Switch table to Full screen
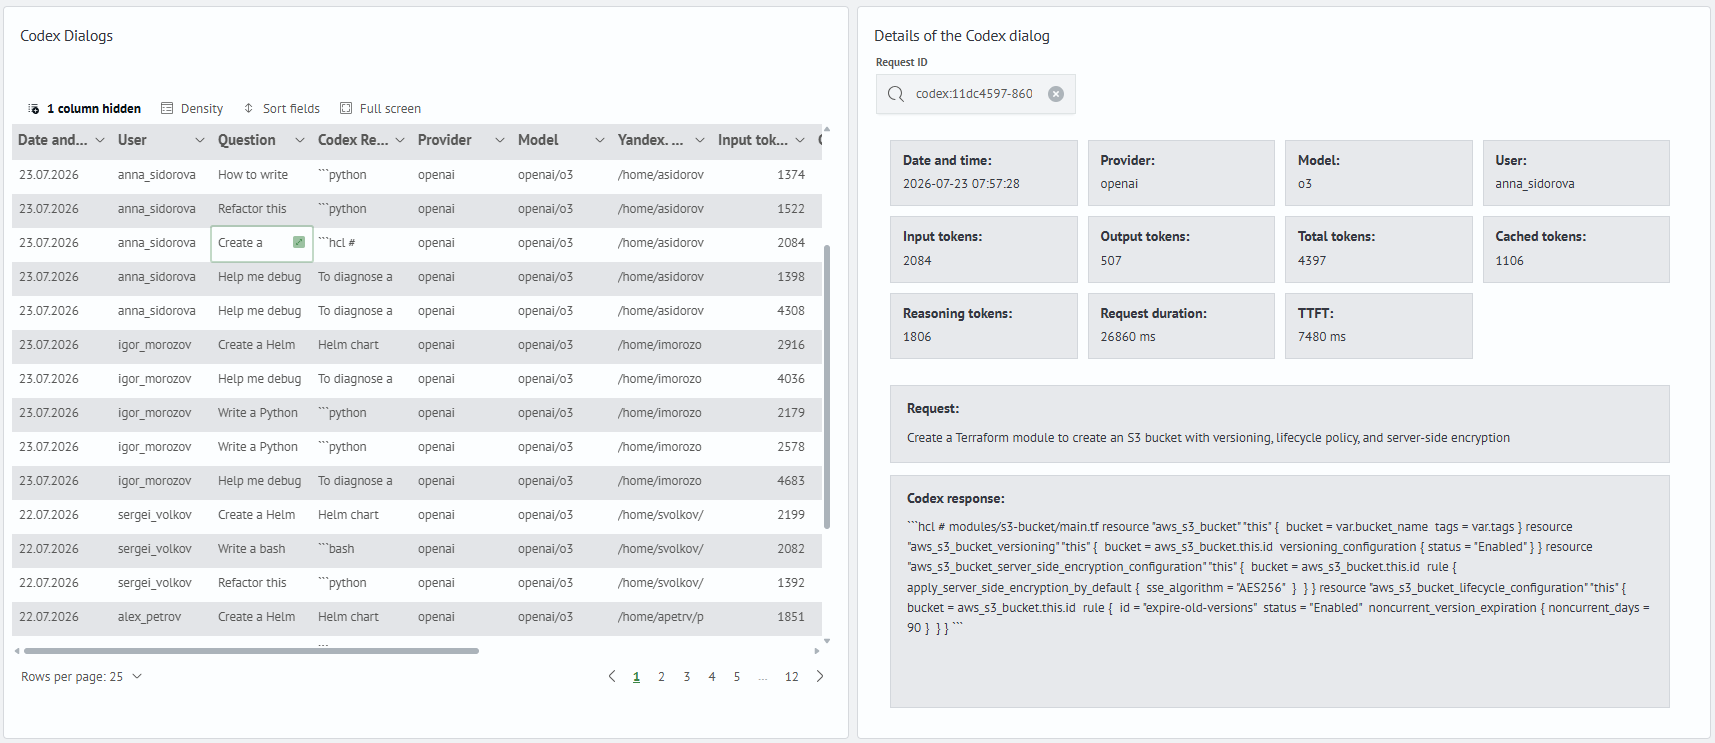This screenshot has width=1715, height=743. [380, 108]
